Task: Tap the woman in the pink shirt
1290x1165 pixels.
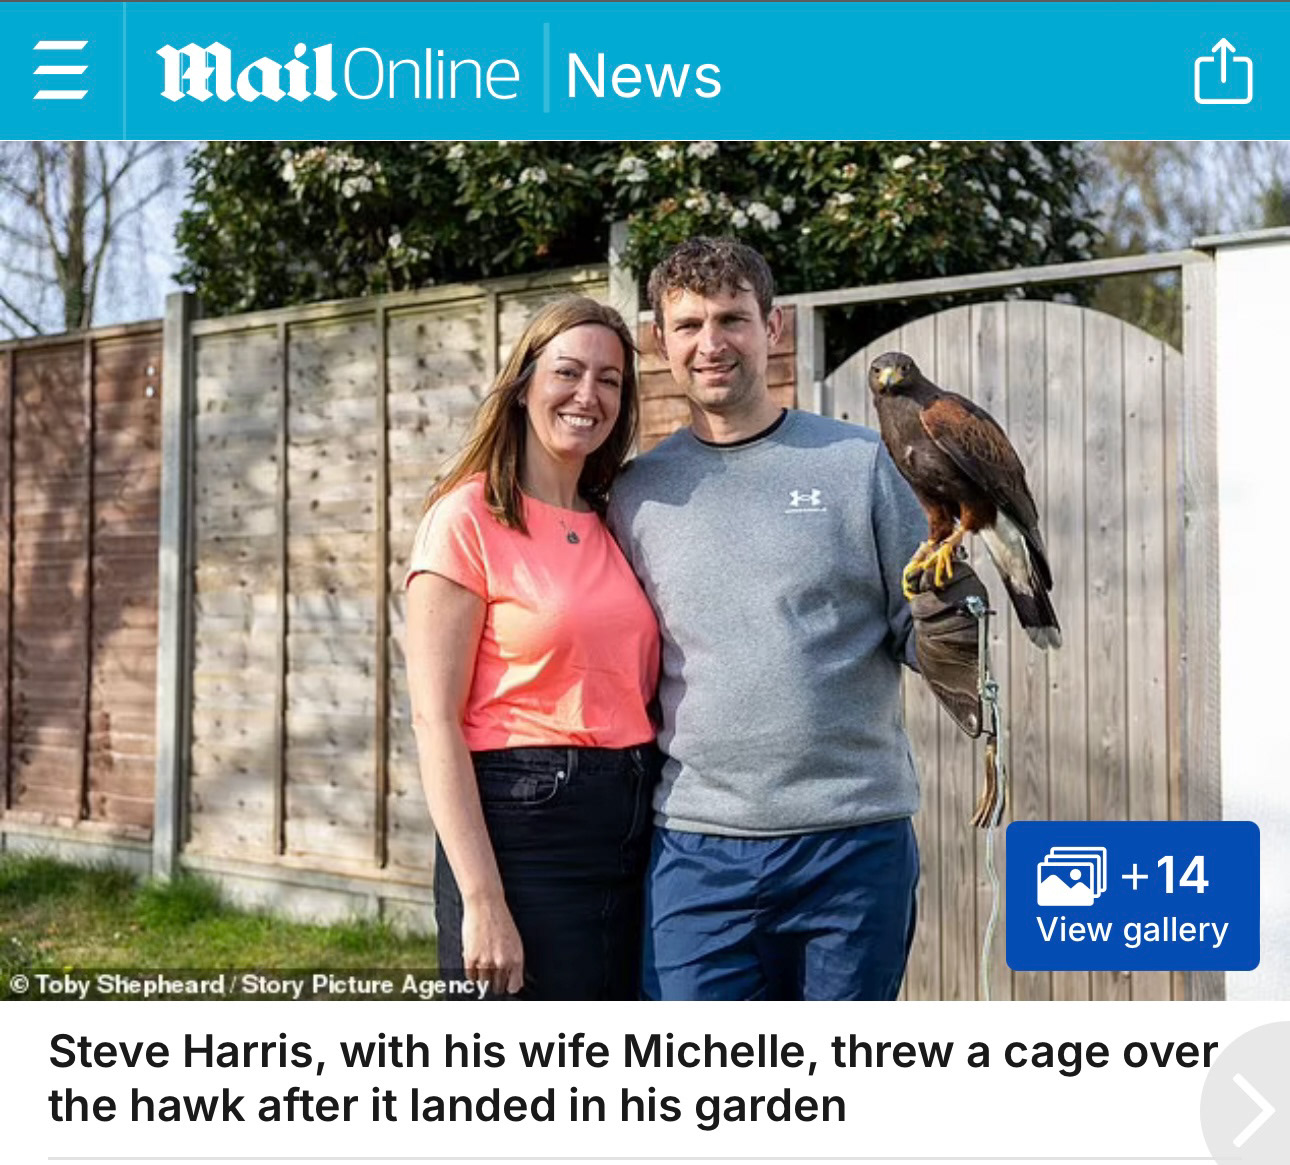Action: tap(535, 650)
